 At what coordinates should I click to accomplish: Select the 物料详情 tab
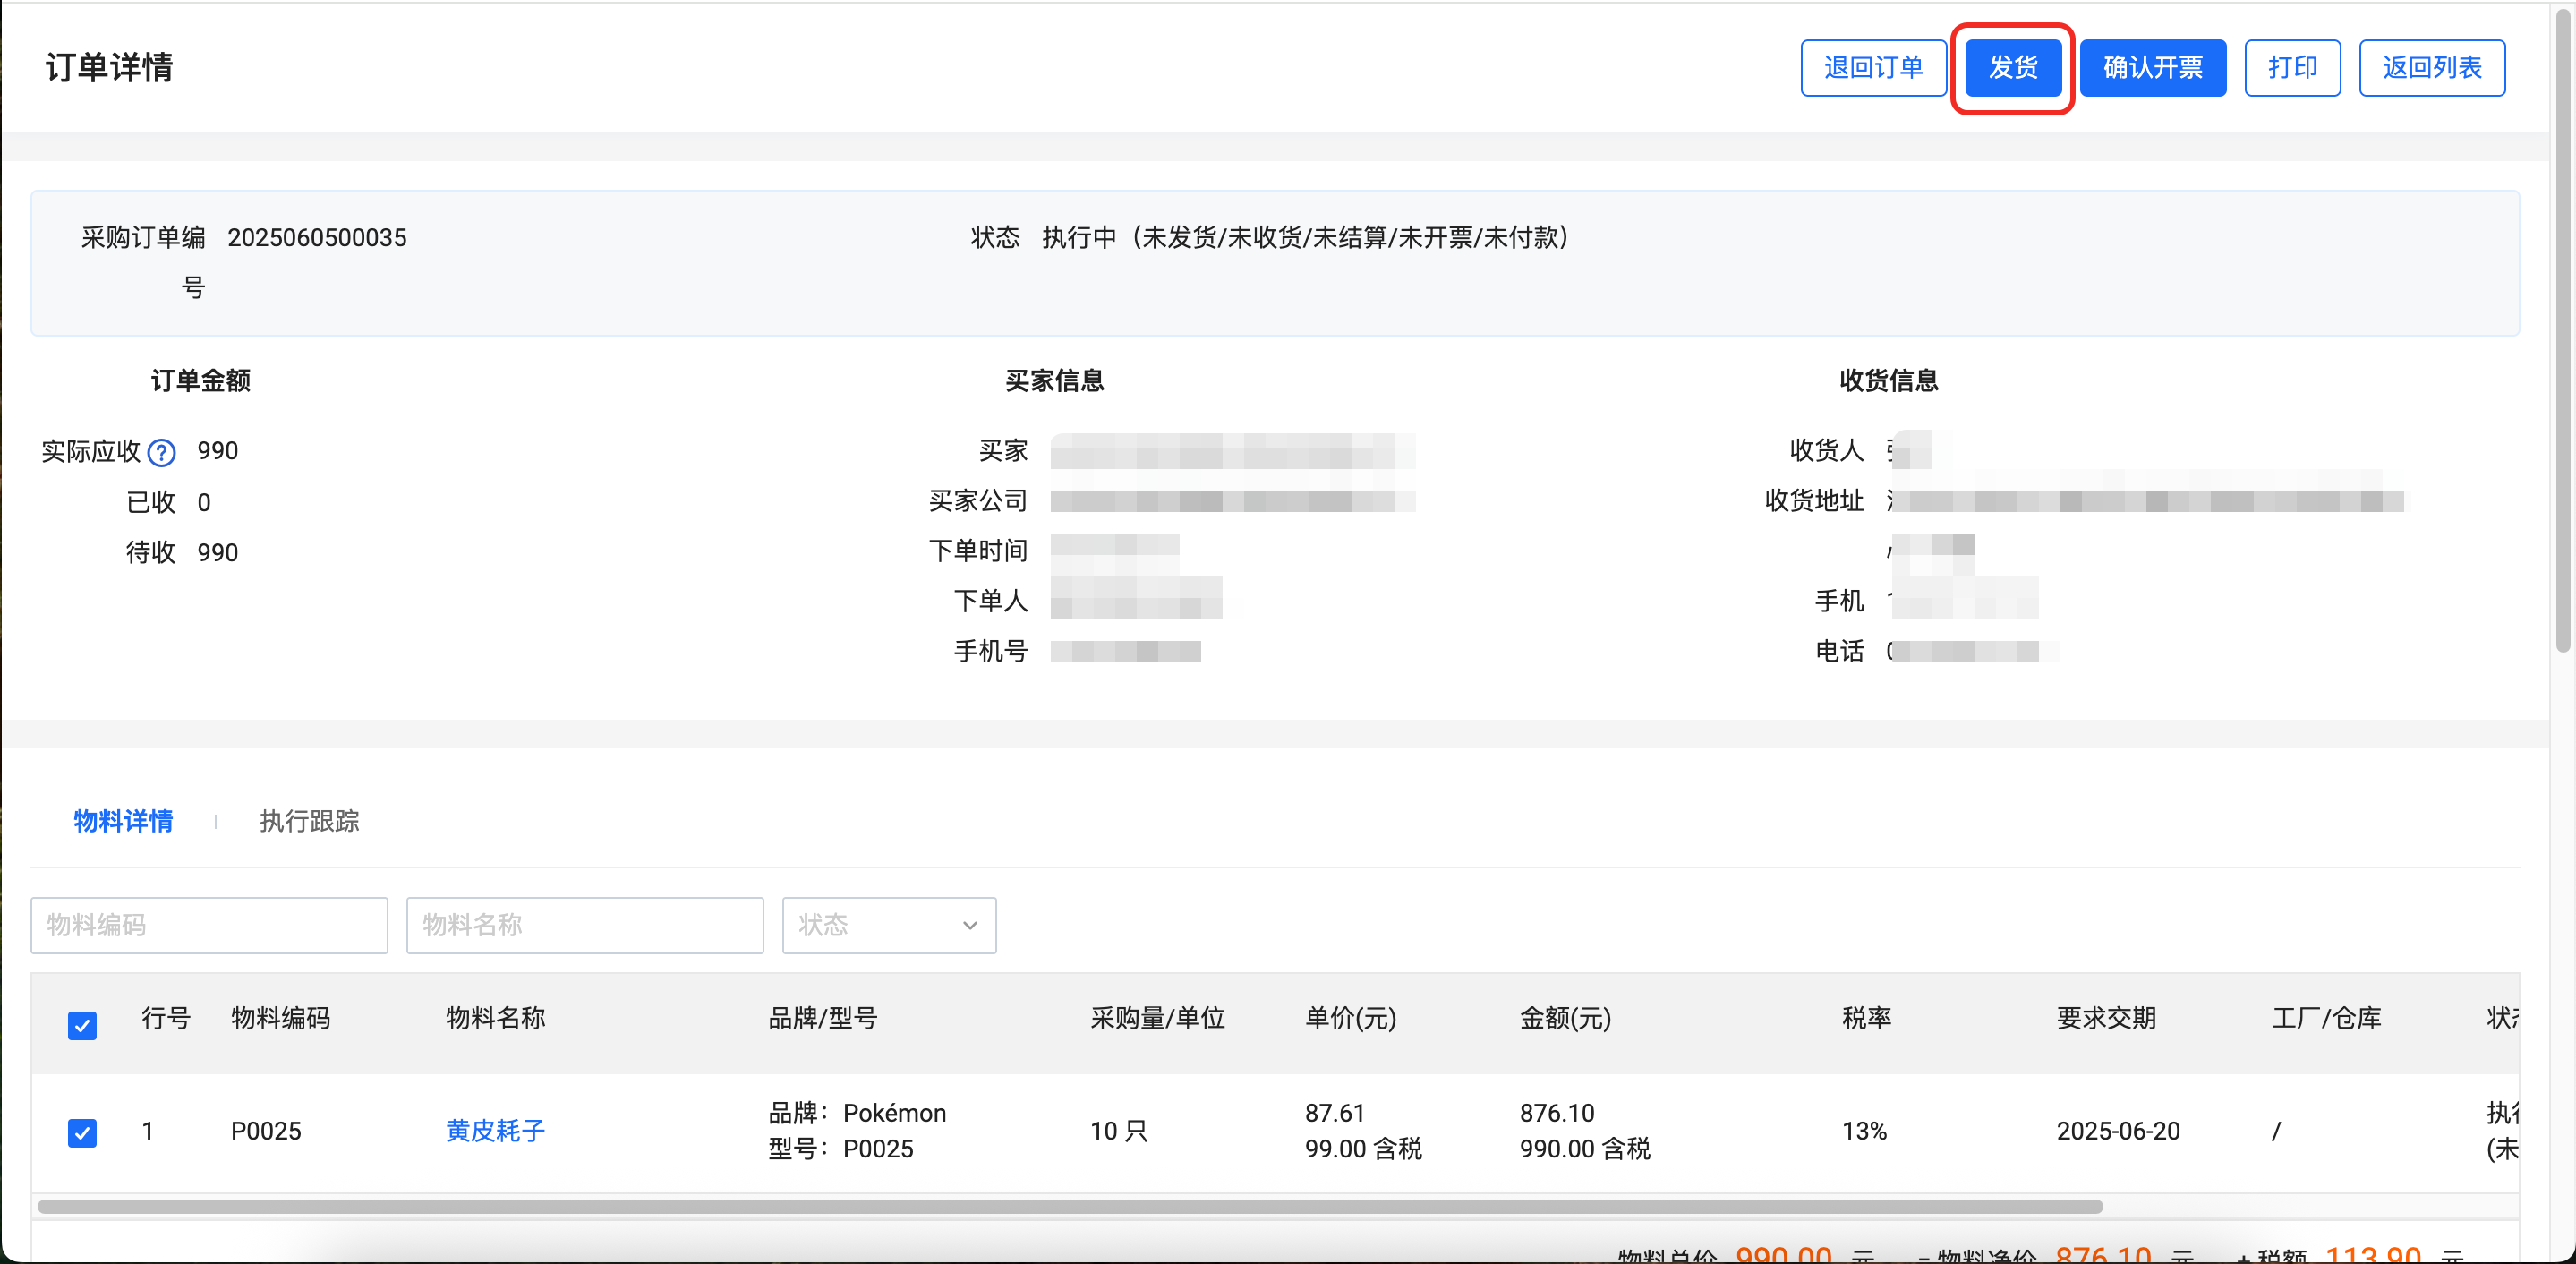[x=123, y=821]
